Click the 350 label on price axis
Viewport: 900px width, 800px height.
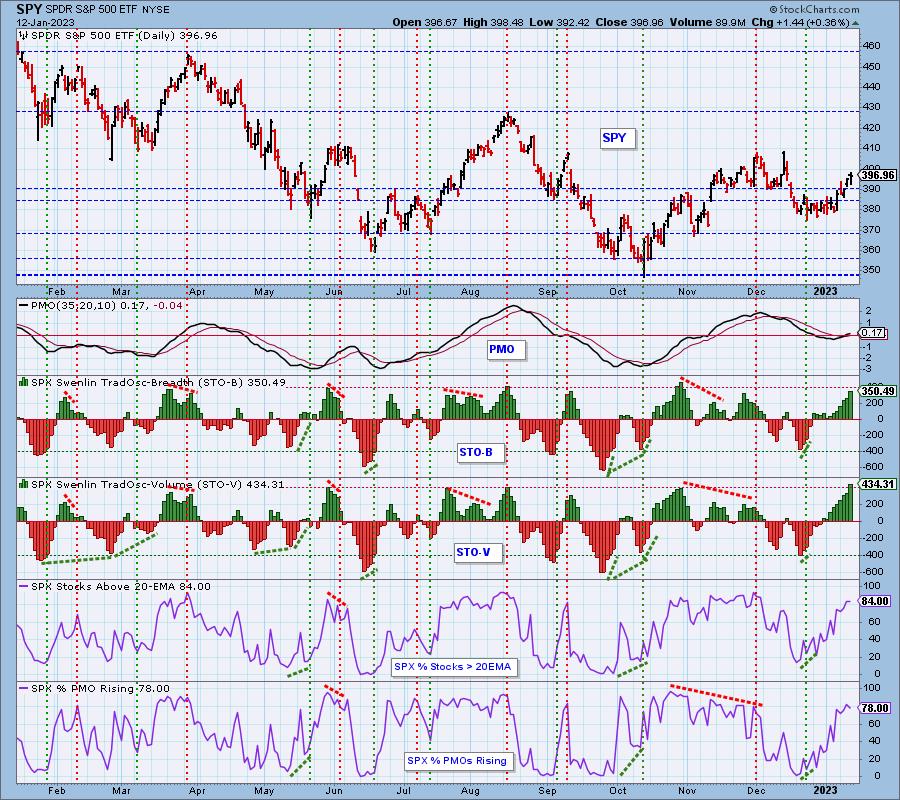tap(871, 270)
